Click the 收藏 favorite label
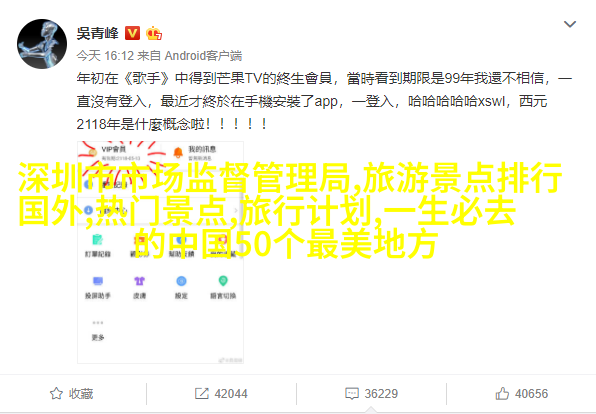 [81, 393]
